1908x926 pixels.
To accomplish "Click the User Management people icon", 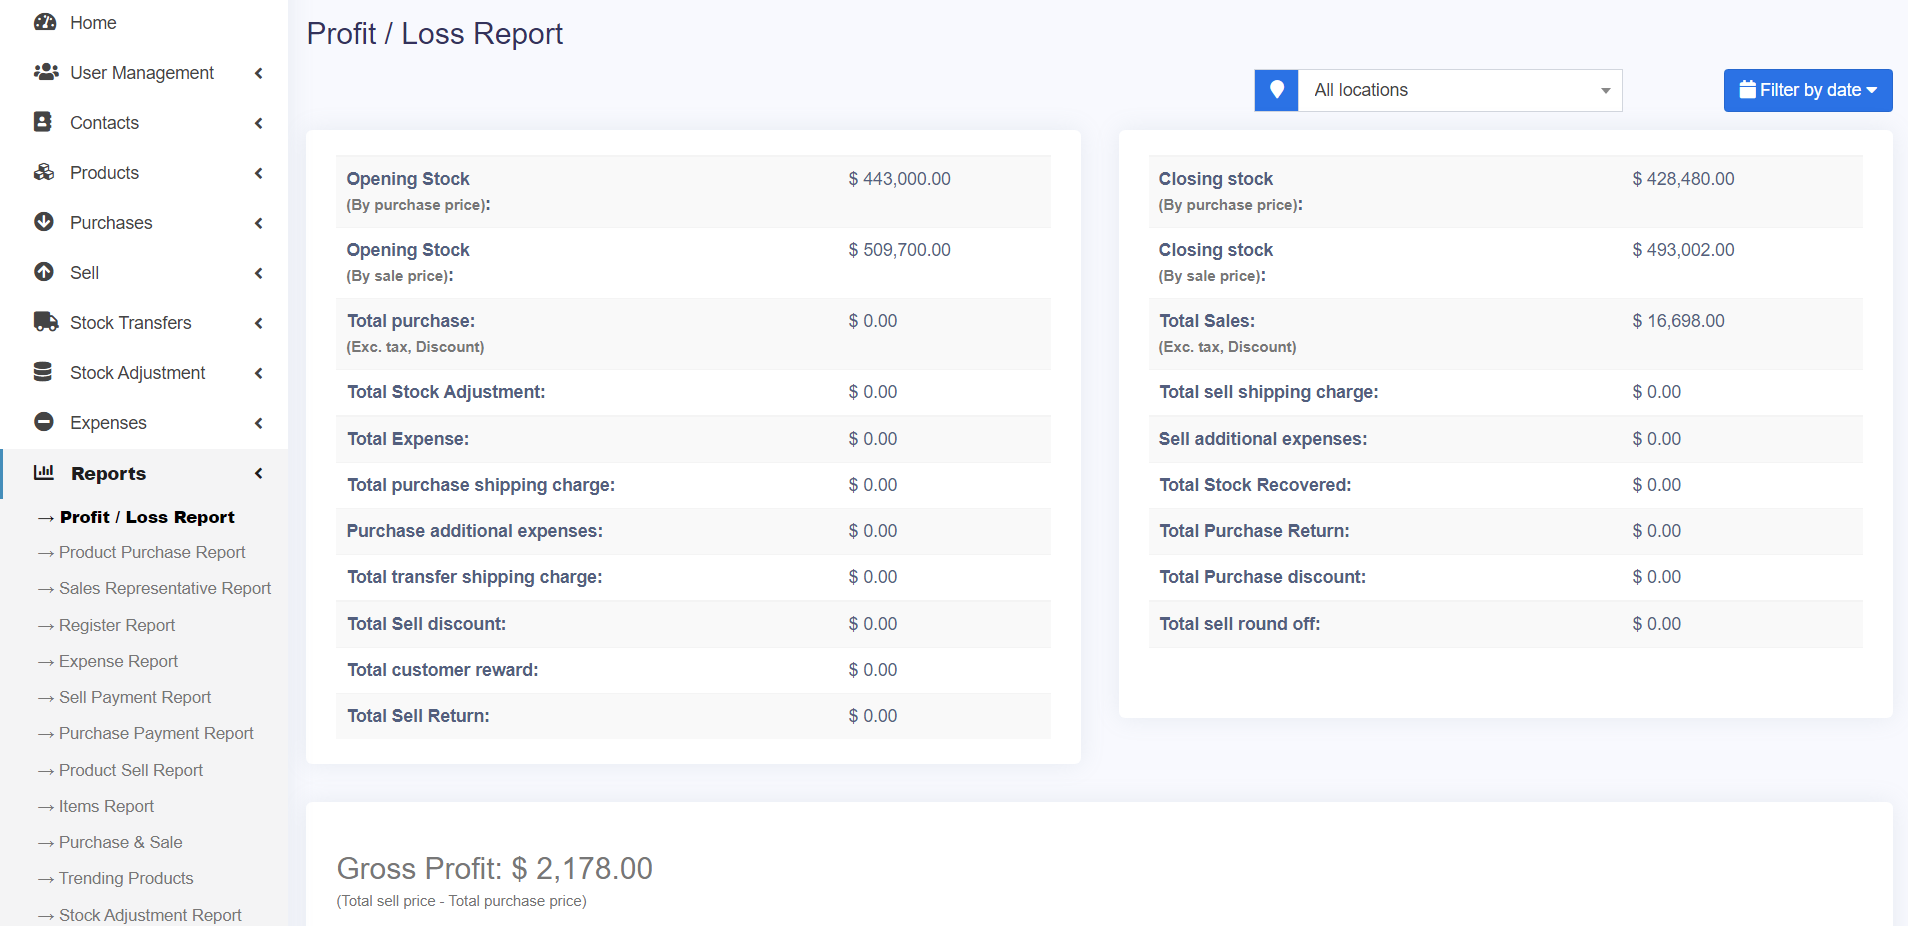I will [x=45, y=72].
